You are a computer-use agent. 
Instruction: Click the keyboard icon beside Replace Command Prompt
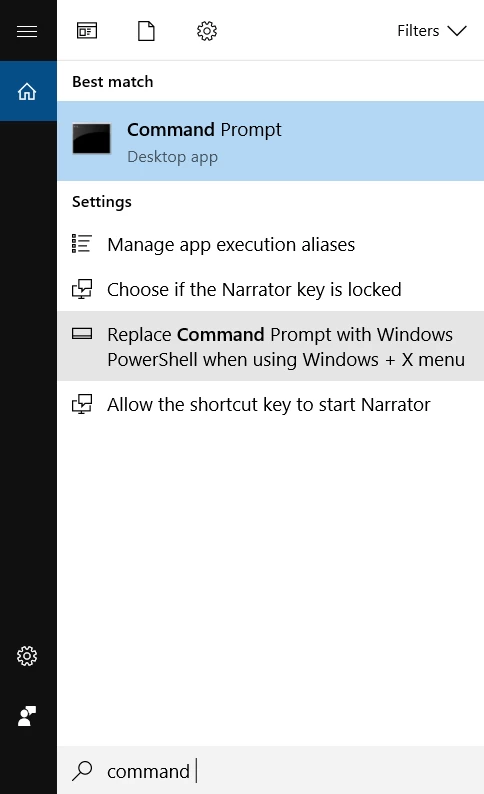(82, 333)
